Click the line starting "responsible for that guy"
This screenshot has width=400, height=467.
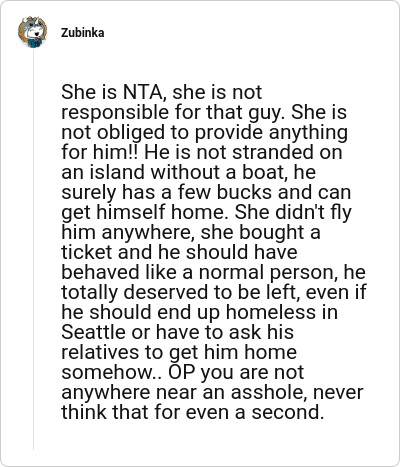(204, 112)
